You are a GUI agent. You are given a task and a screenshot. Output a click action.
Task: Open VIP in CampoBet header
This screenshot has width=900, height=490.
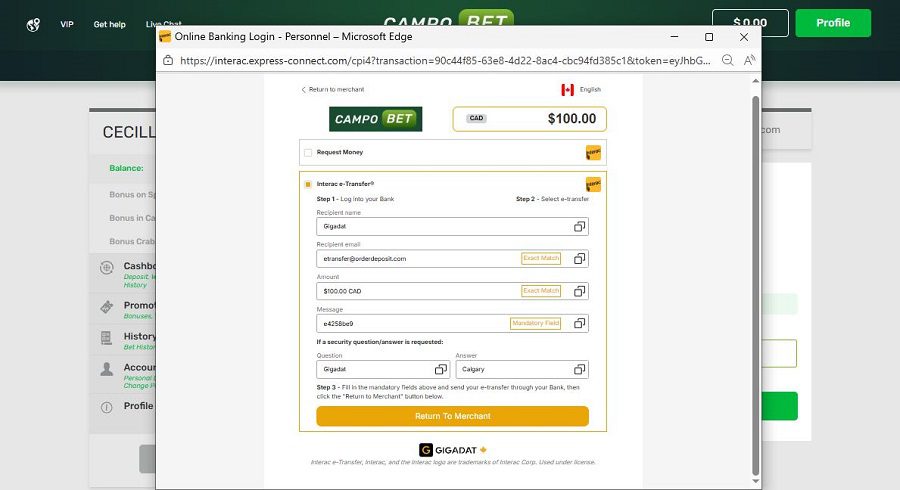[67, 24]
